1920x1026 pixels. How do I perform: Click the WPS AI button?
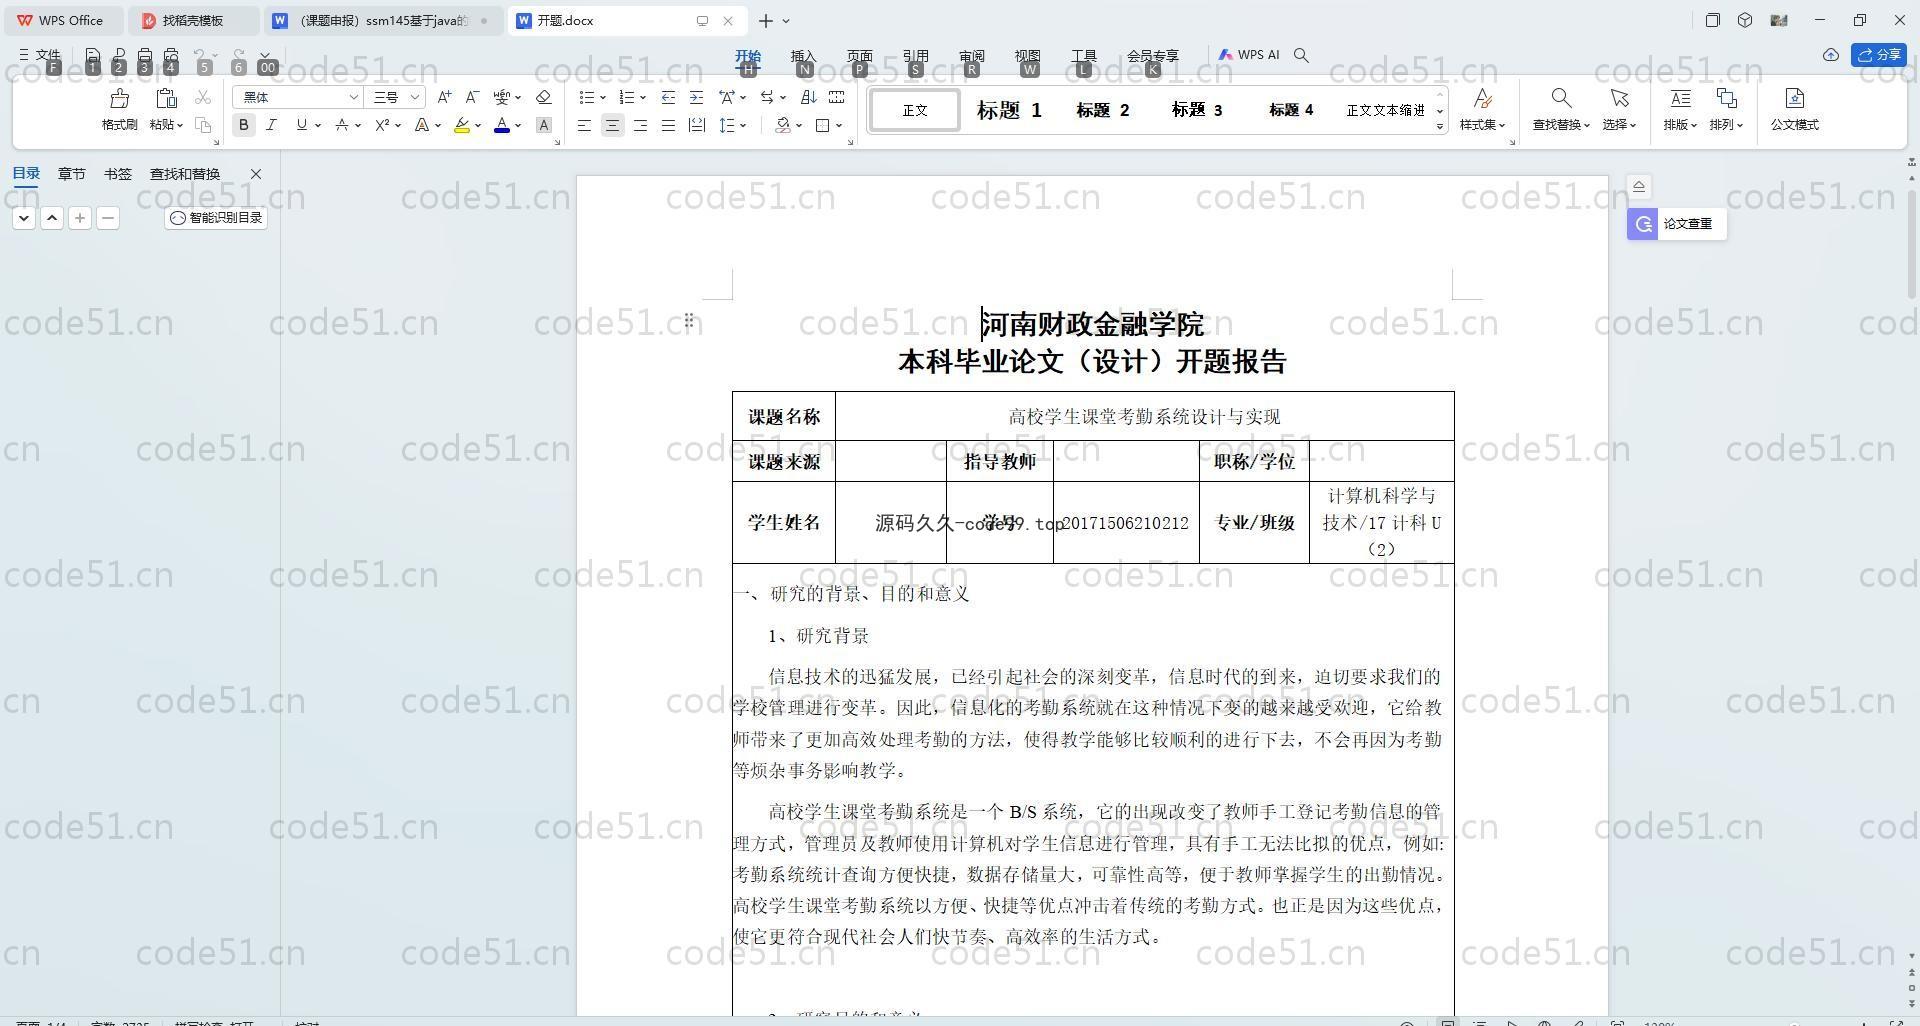point(1249,56)
